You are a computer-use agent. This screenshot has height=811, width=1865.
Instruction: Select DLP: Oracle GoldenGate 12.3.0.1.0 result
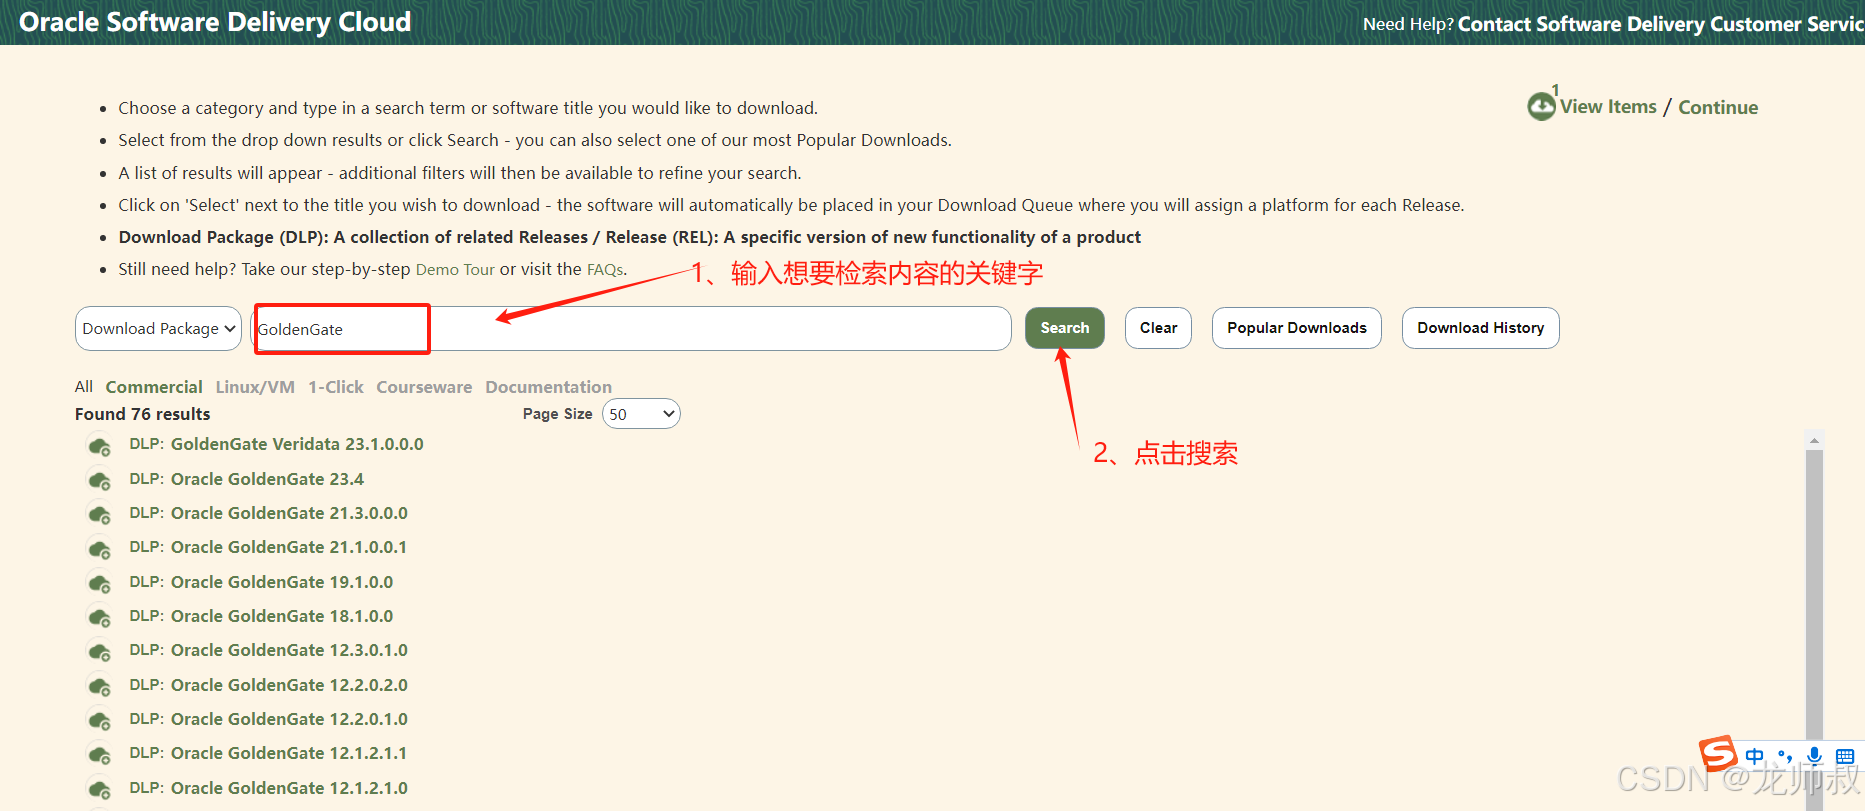(x=268, y=650)
